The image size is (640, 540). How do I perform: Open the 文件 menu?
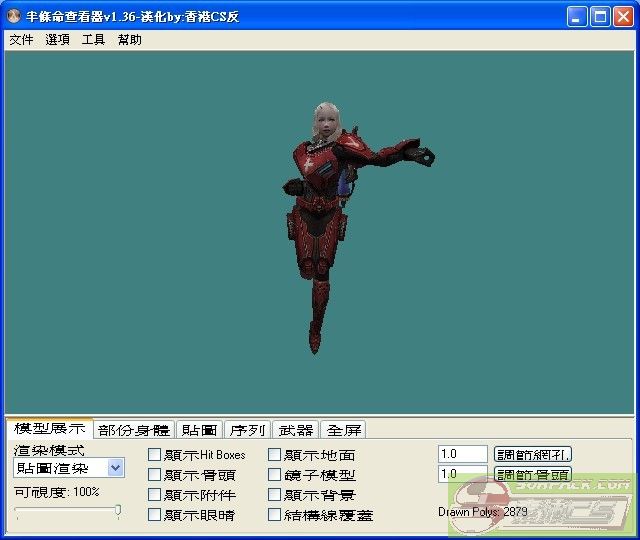click(x=21, y=40)
